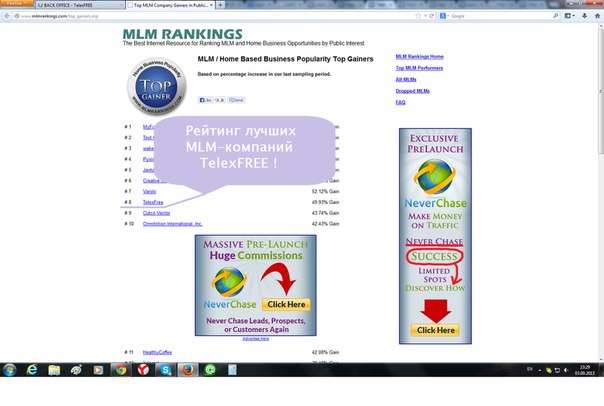
Task: Open the All MLMs link
Action: pos(406,80)
